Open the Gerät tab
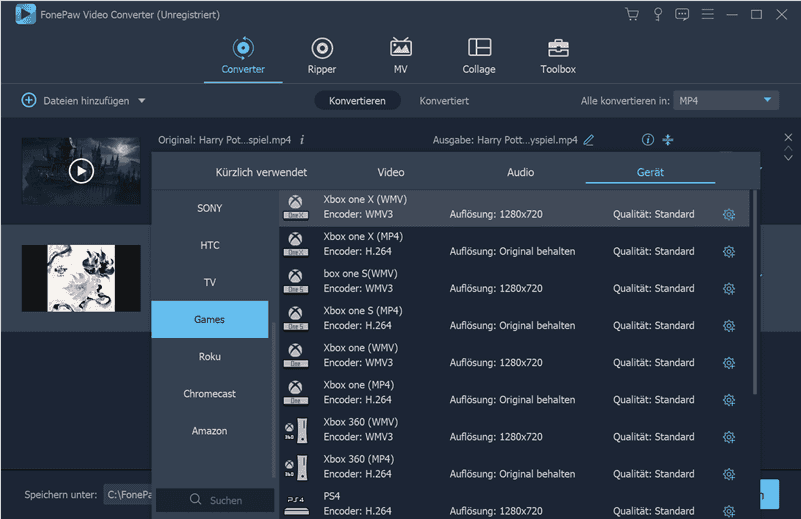Viewport: 801px width, 519px height. click(x=650, y=172)
